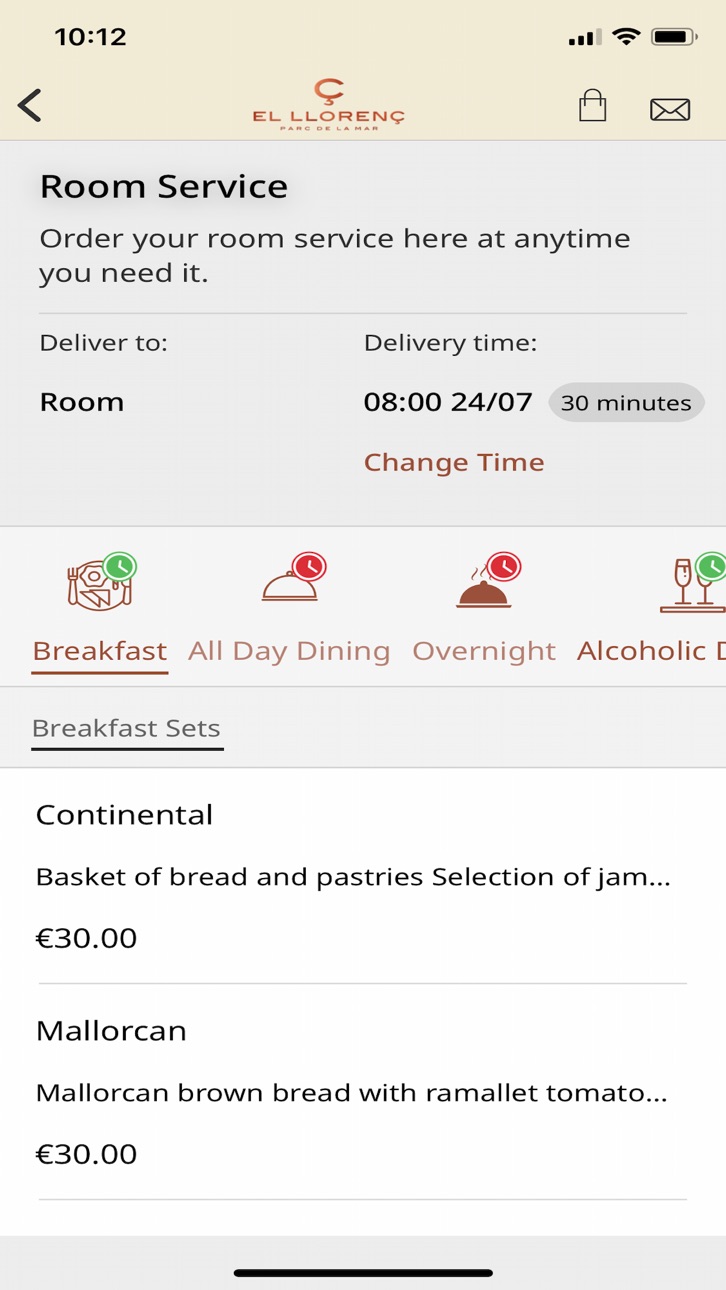Tap the 30 minutes delivery badge
Image resolution: width=726 pixels, height=1290 pixels.
(626, 403)
